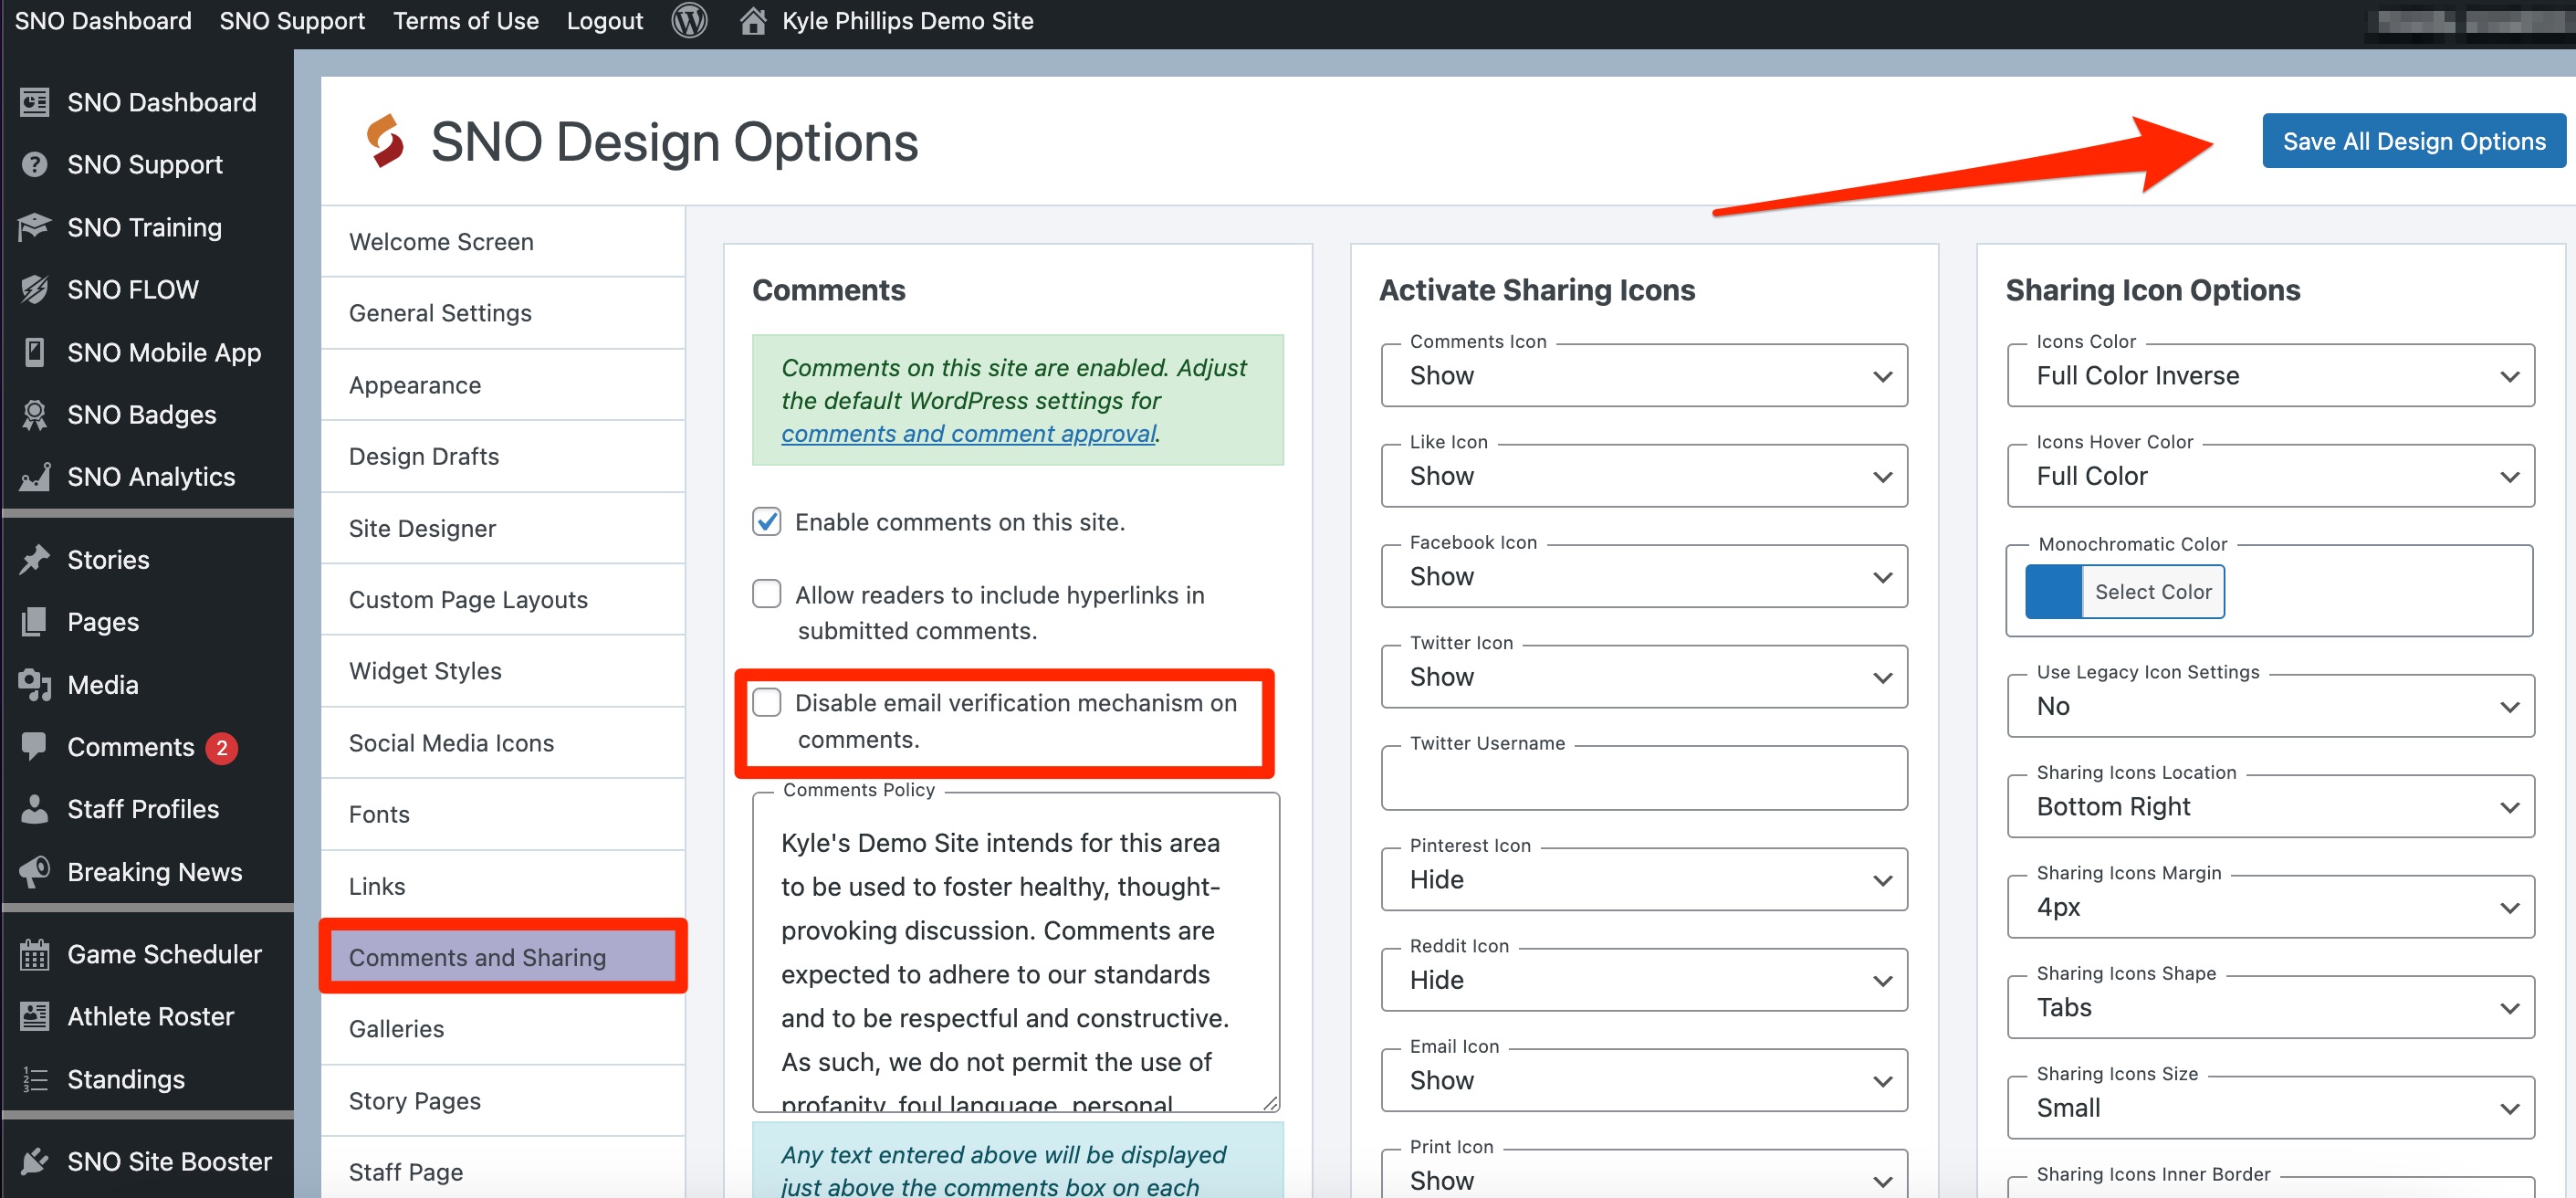Click the blue Monochromatic Color swatch
2576x1198 pixels.
pos(2053,592)
